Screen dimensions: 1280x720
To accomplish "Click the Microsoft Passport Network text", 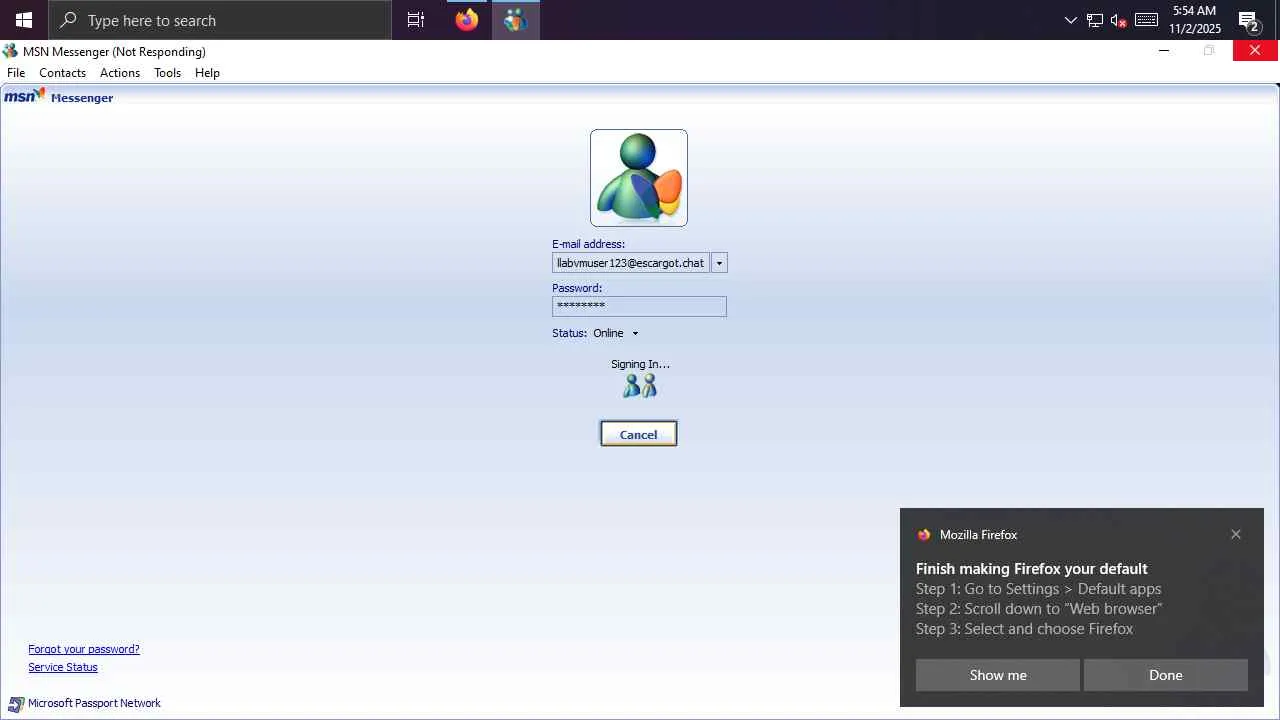I will (x=94, y=704).
